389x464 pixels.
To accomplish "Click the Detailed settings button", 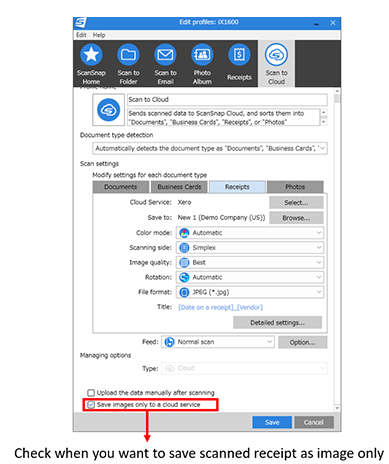I will coord(277,323).
